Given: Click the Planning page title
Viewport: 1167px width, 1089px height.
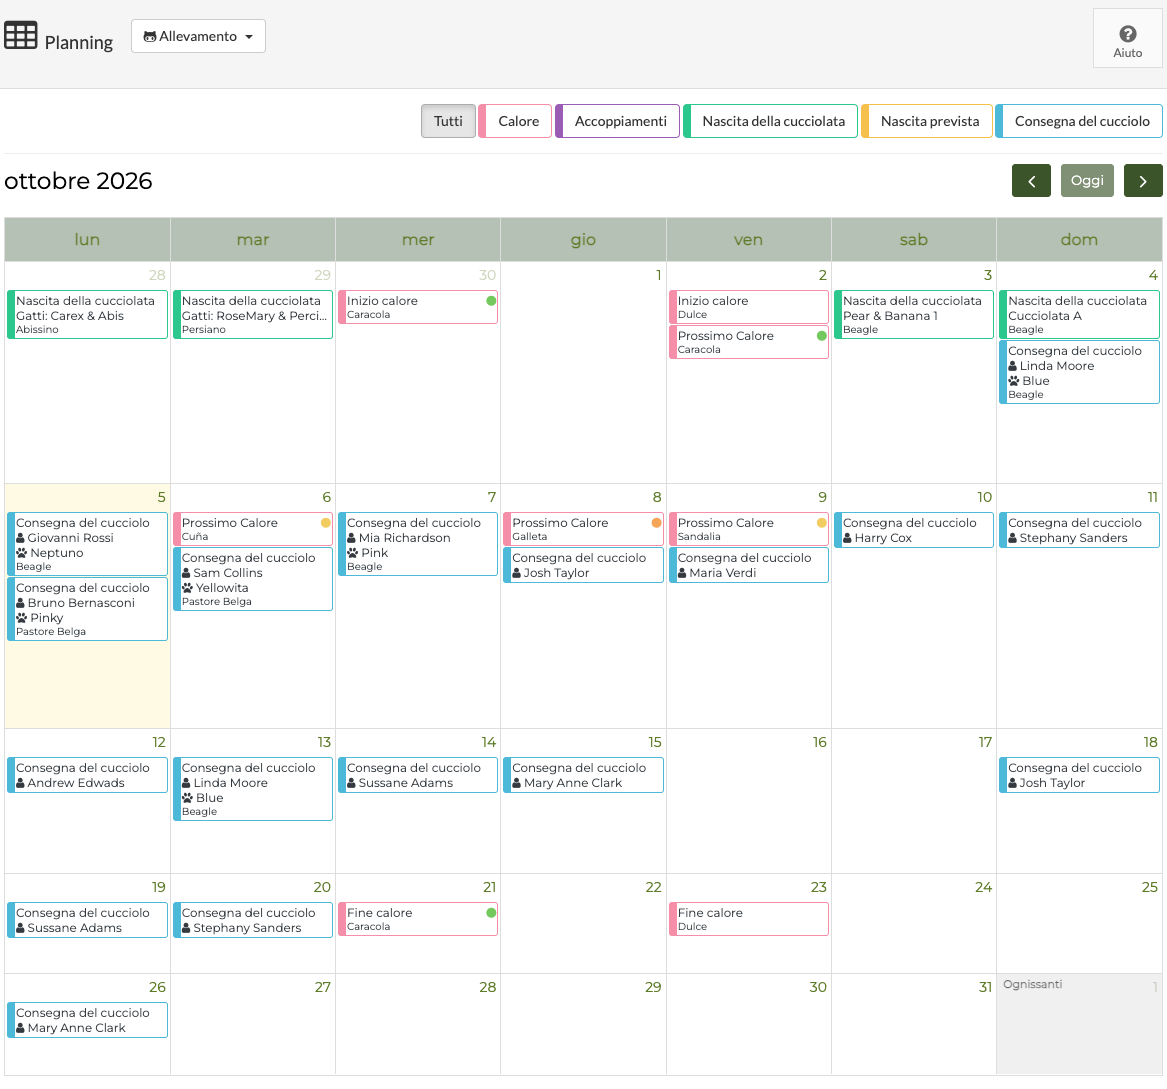Looking at the screenshot, I should coord(79,42).
